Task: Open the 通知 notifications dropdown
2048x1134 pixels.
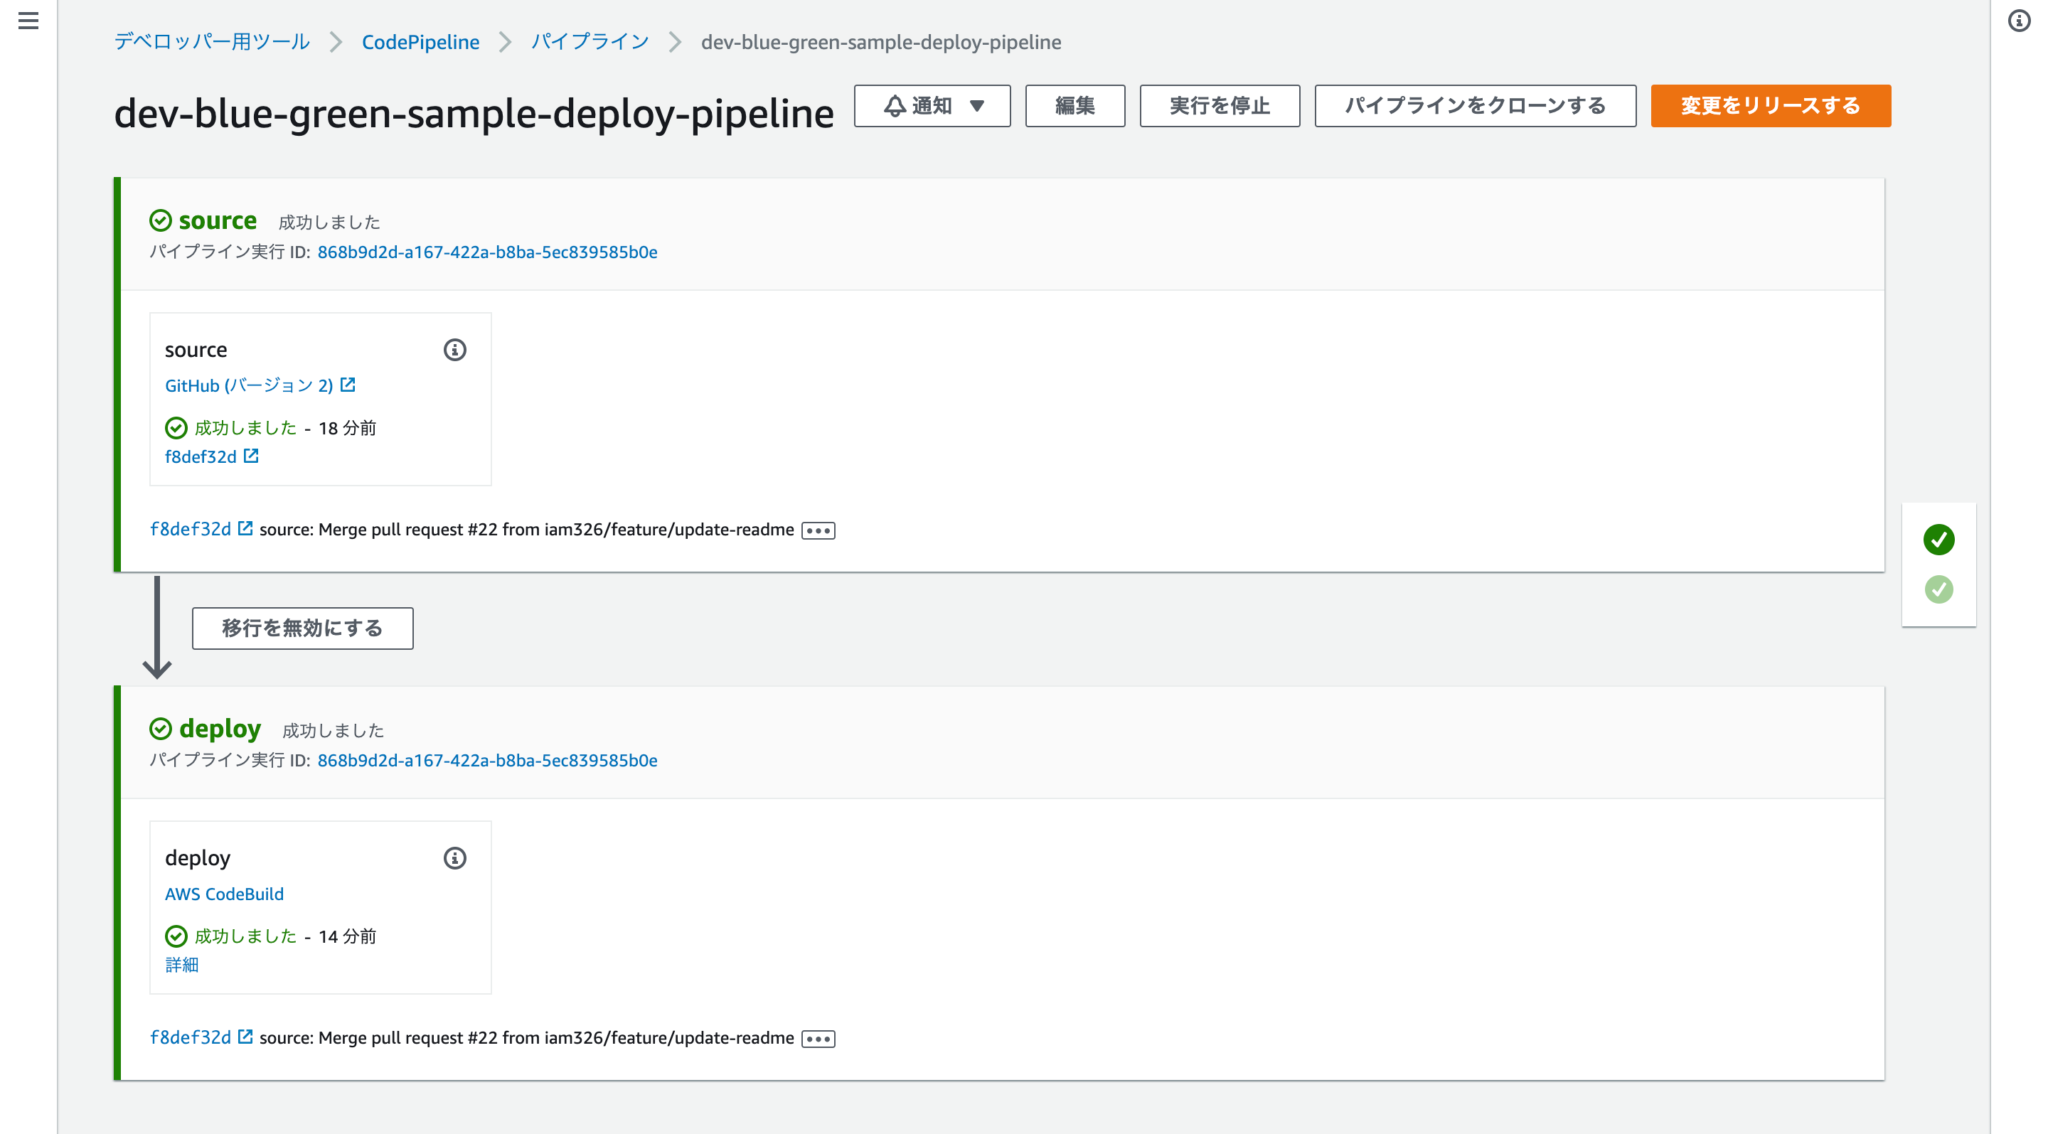Action: pos(931,105)
